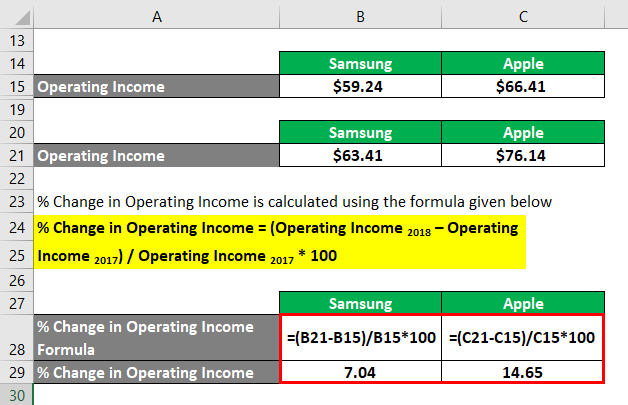Click the Select All corner triangle
This screenshot has width=628, height=405.
click(22, 18)
